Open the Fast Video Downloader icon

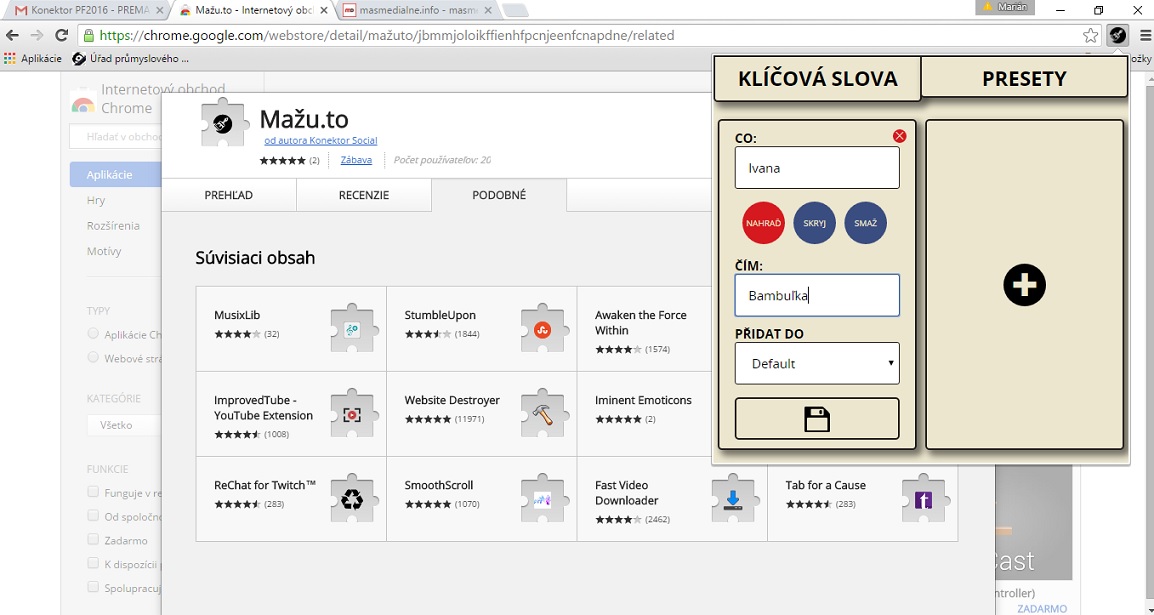732,499
